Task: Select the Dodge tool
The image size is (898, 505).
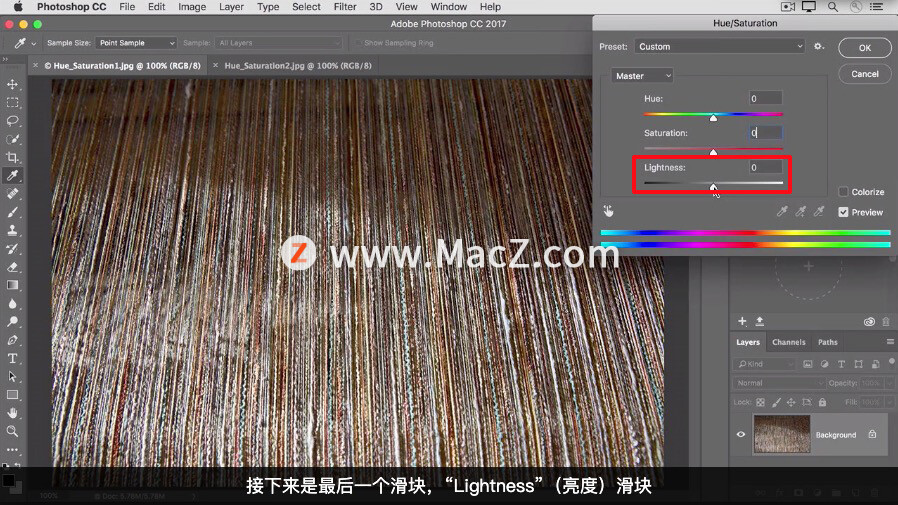Action: click(12, 322)
